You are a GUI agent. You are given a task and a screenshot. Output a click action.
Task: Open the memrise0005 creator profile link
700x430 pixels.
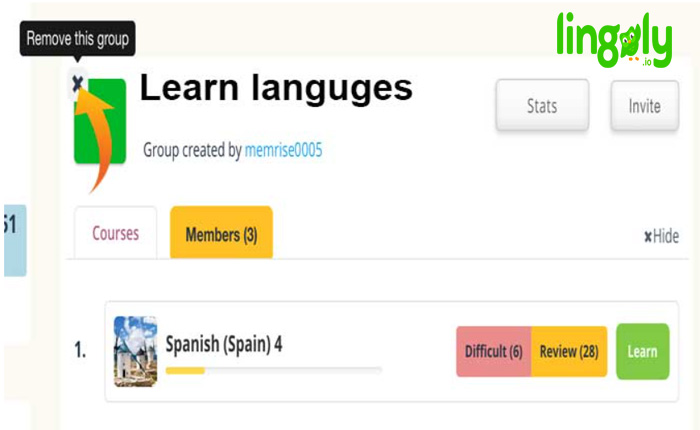pos(283,151)
